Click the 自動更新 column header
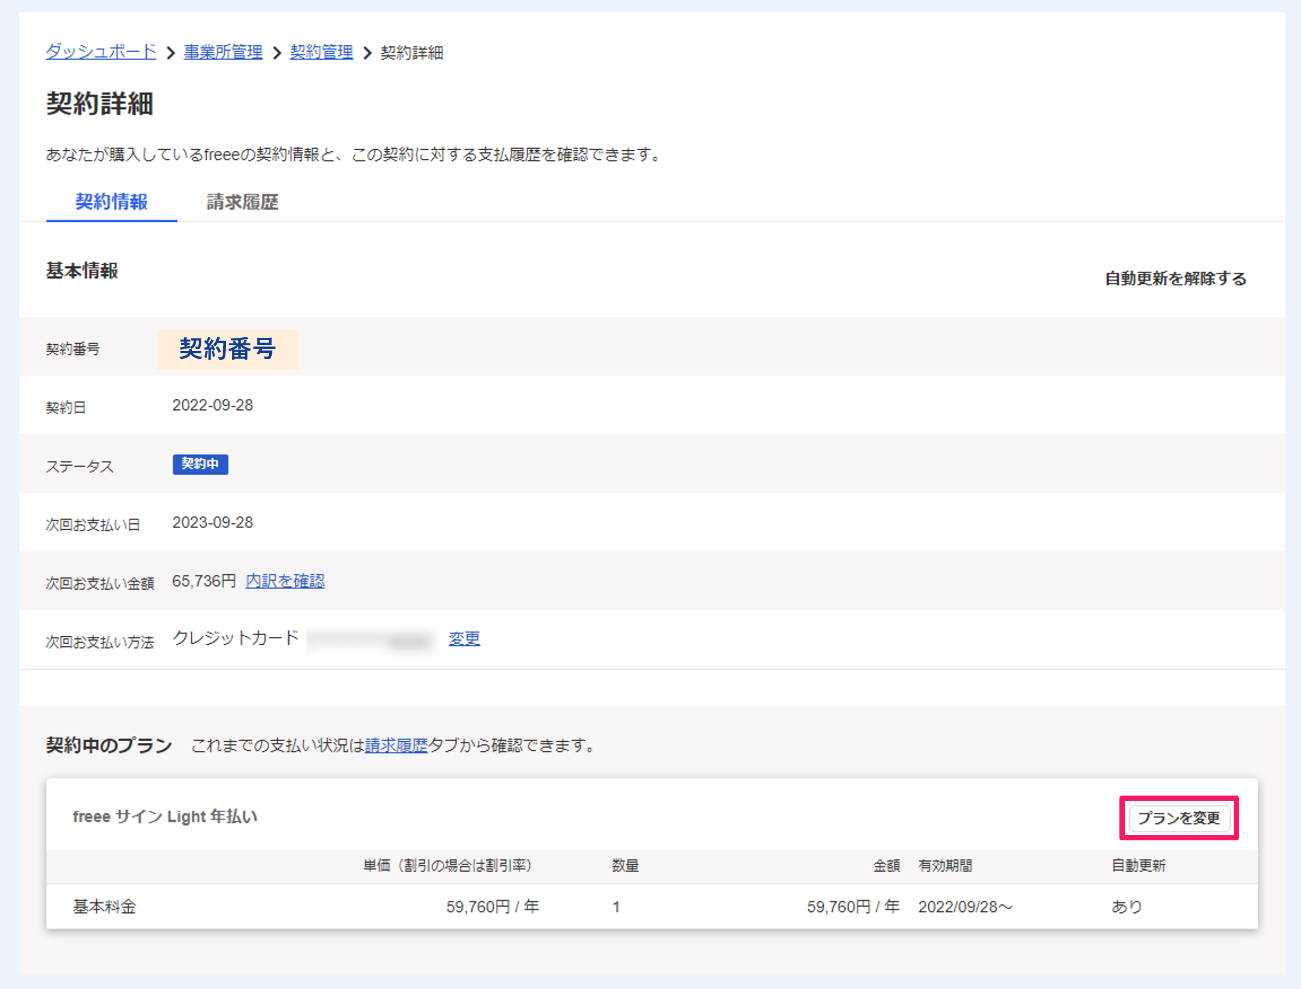Screen dimensions: 1301x989 (1138, 866)
